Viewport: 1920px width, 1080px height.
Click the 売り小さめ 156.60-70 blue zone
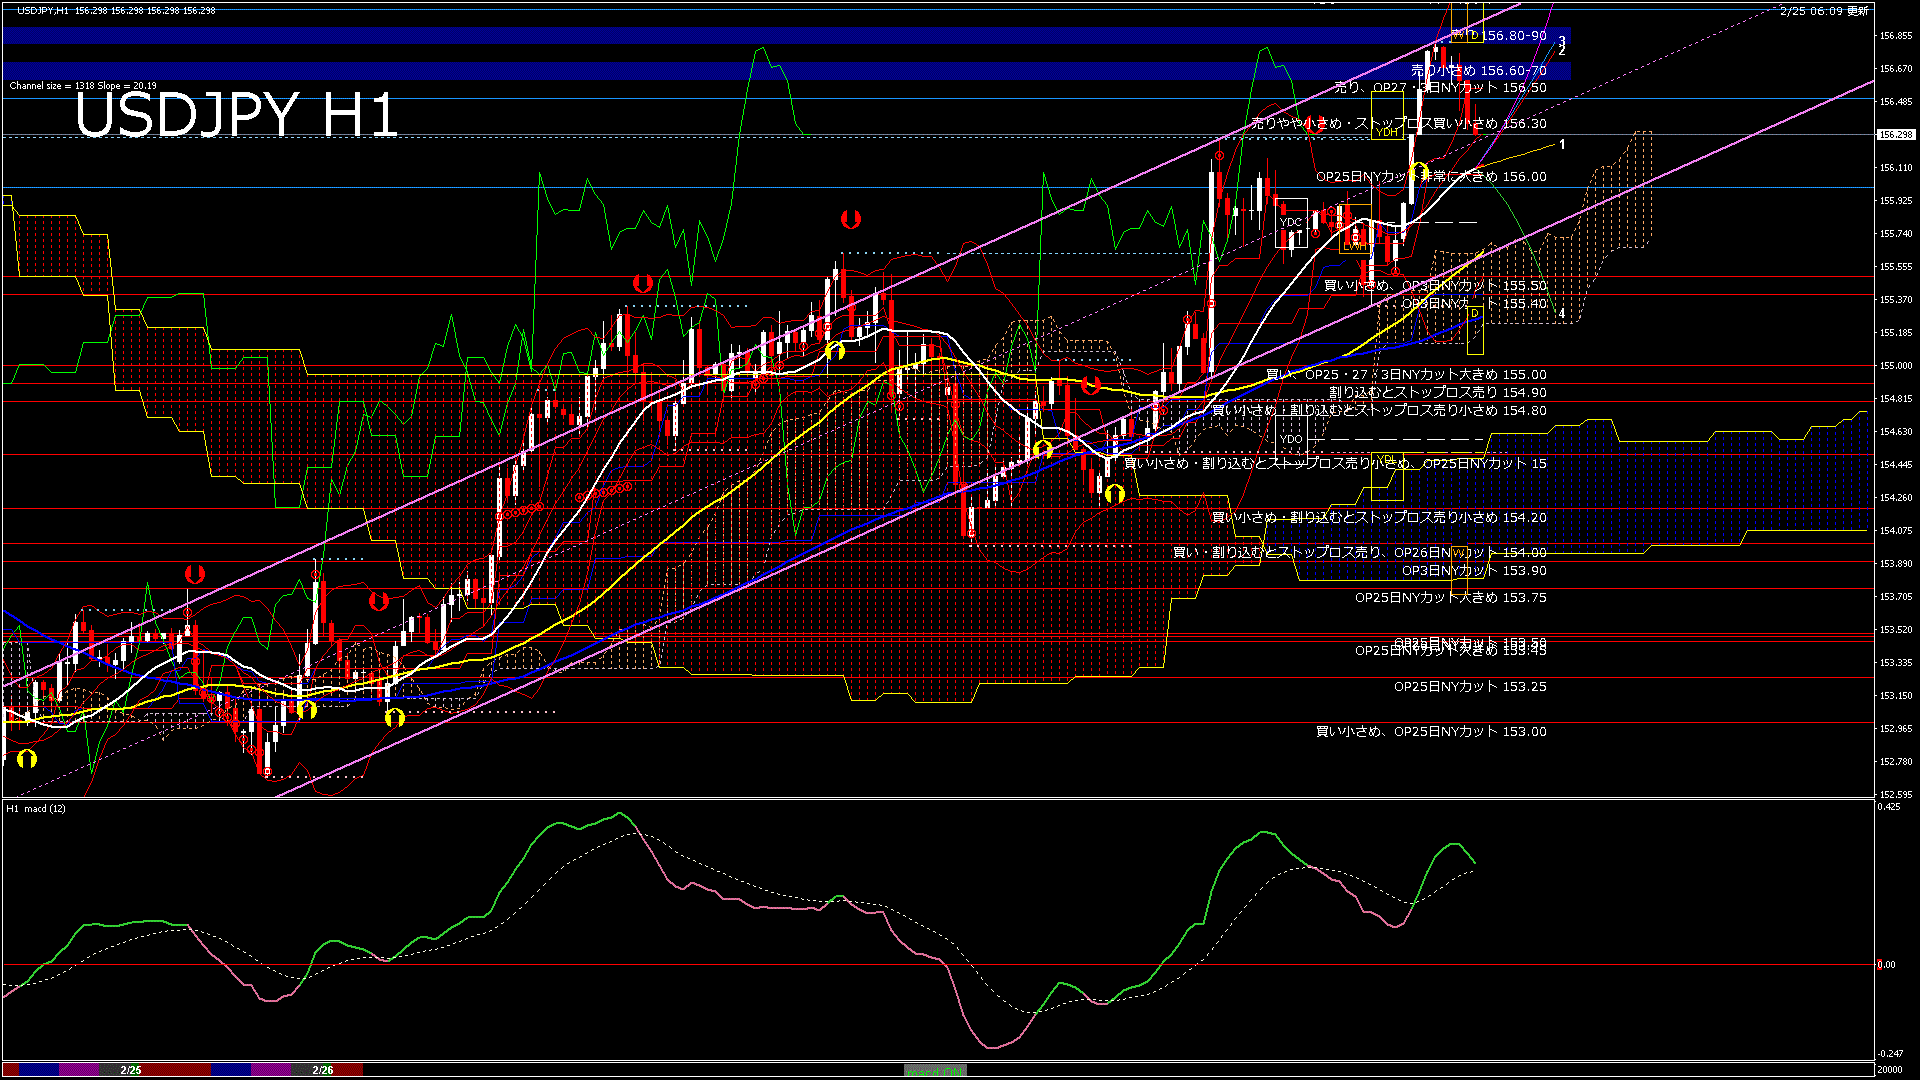click(1478, 71)
